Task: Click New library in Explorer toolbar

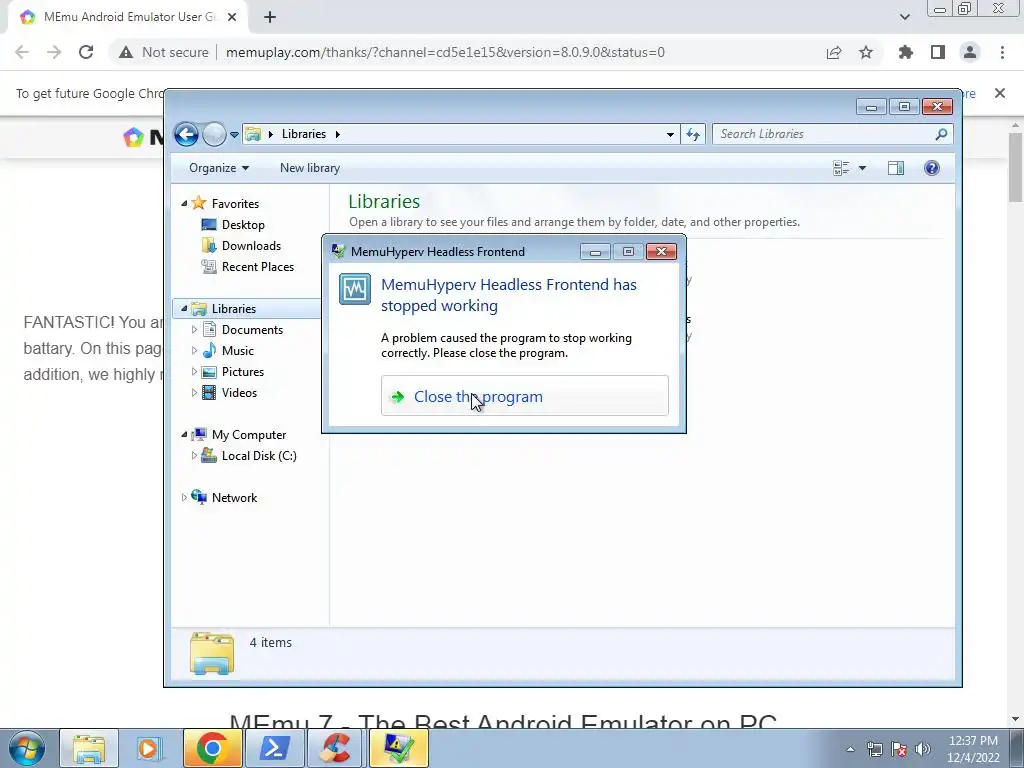Action: pyautogui.click(x=310, y=168)
